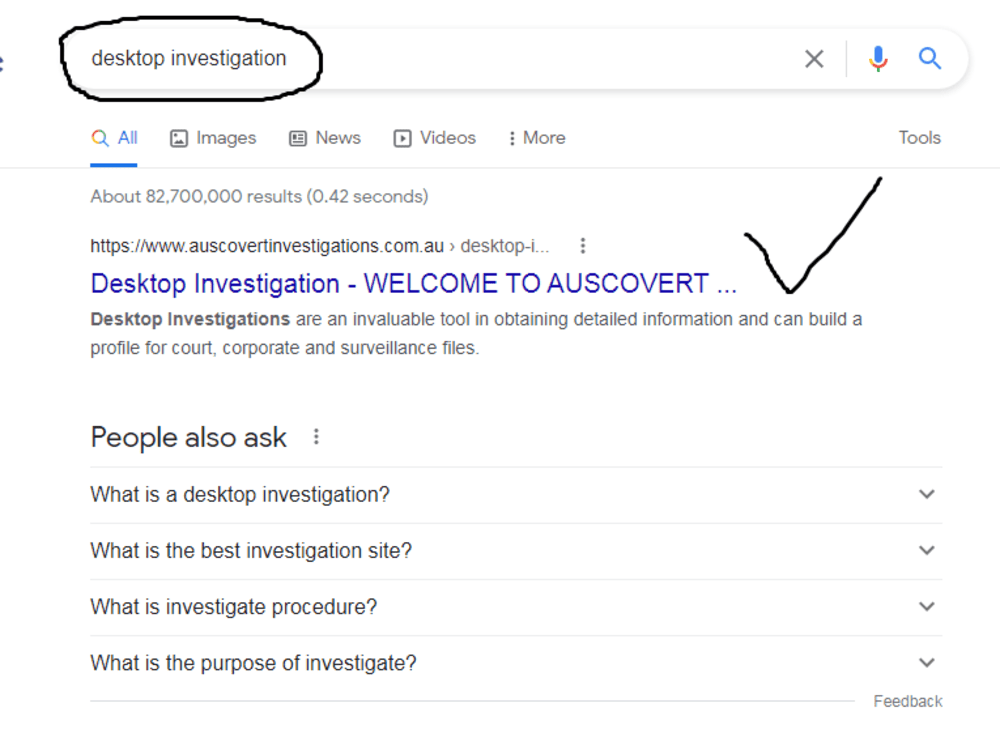Click the 'Desktop Investigations are an invaluable tool' snippet
The width and height of the screenshot is (1000, 750).
[x=476, y=333]
